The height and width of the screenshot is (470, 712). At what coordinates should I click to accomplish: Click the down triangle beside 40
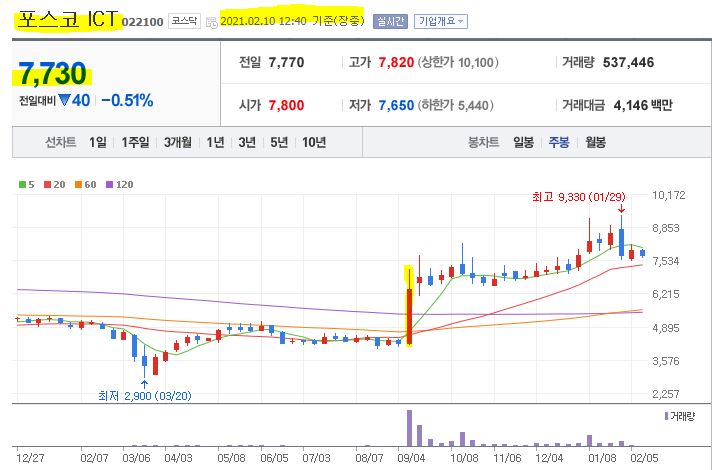(x=64, y=99)
